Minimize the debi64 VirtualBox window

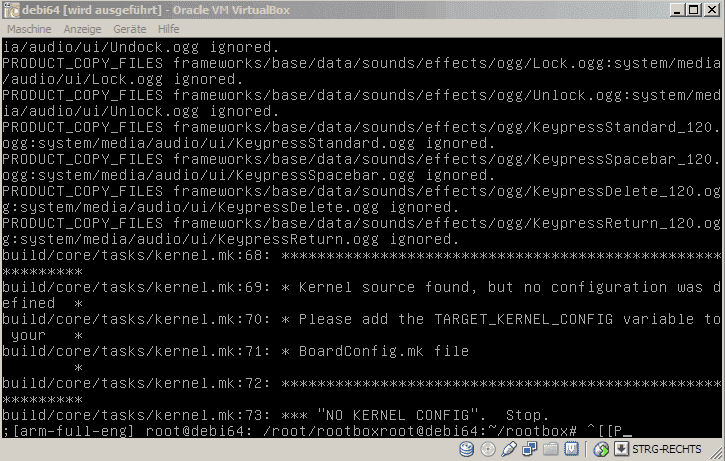[x=677, y=10]
